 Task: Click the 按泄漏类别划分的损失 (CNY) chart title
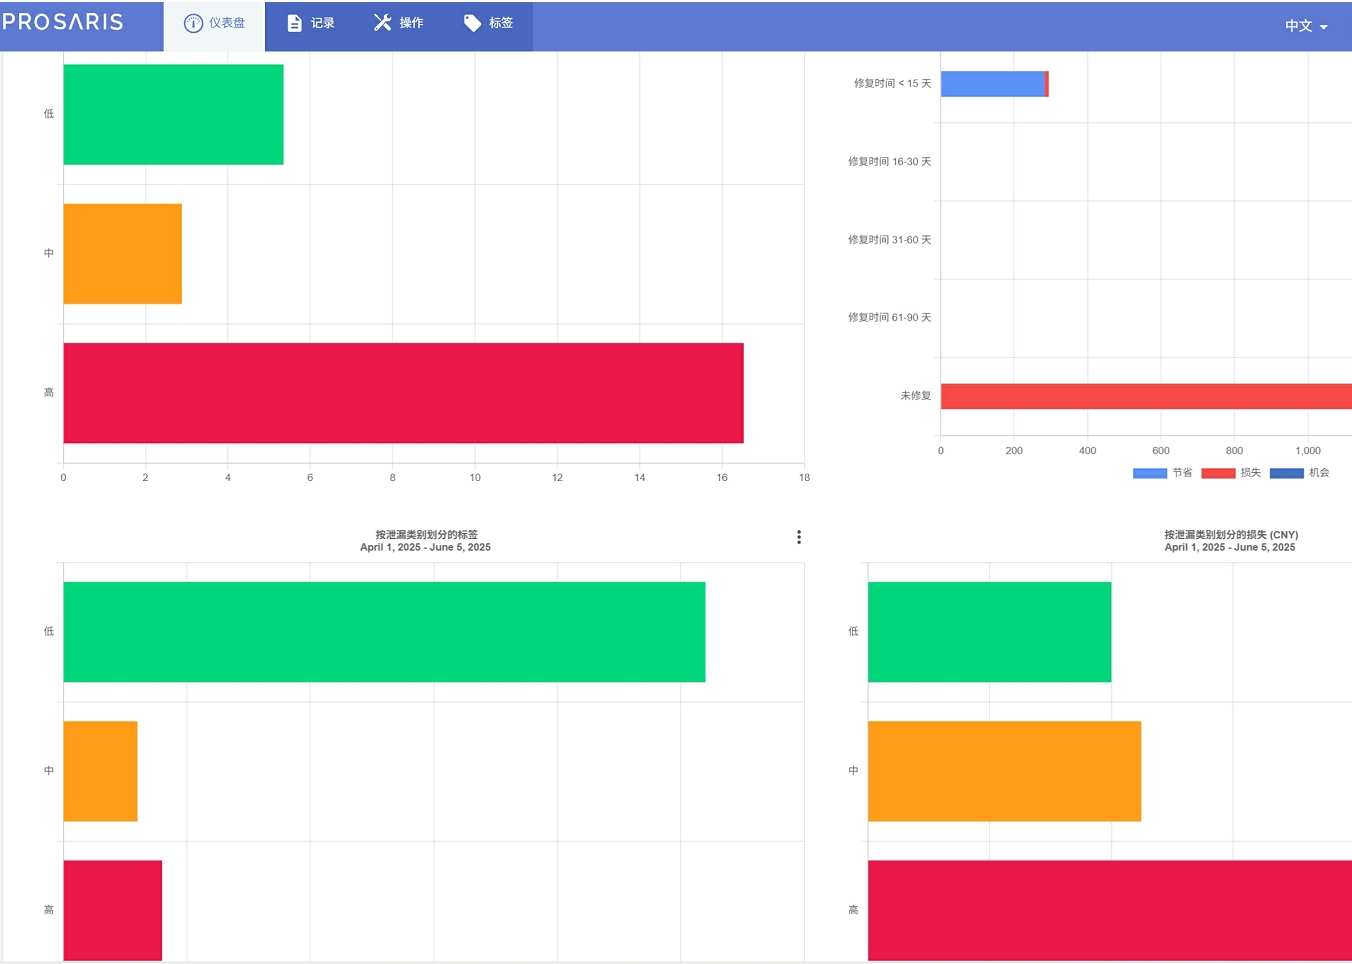tap(1230, 535)
